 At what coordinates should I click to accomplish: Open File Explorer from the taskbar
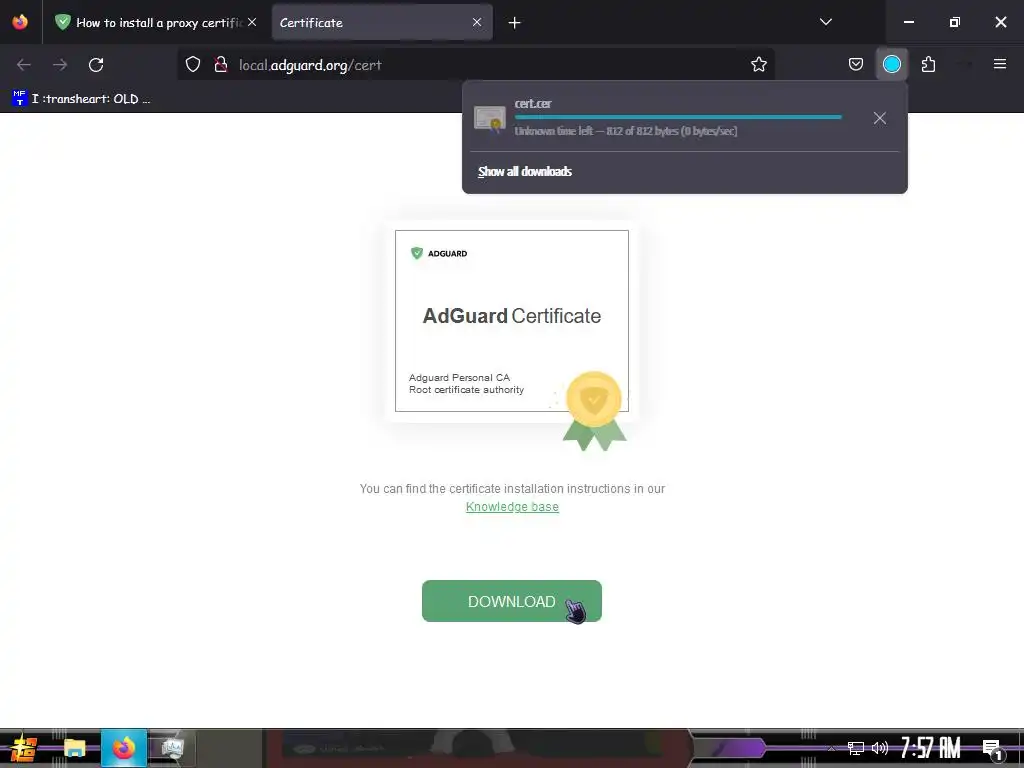pyautogui.click(x=74, y=748)
